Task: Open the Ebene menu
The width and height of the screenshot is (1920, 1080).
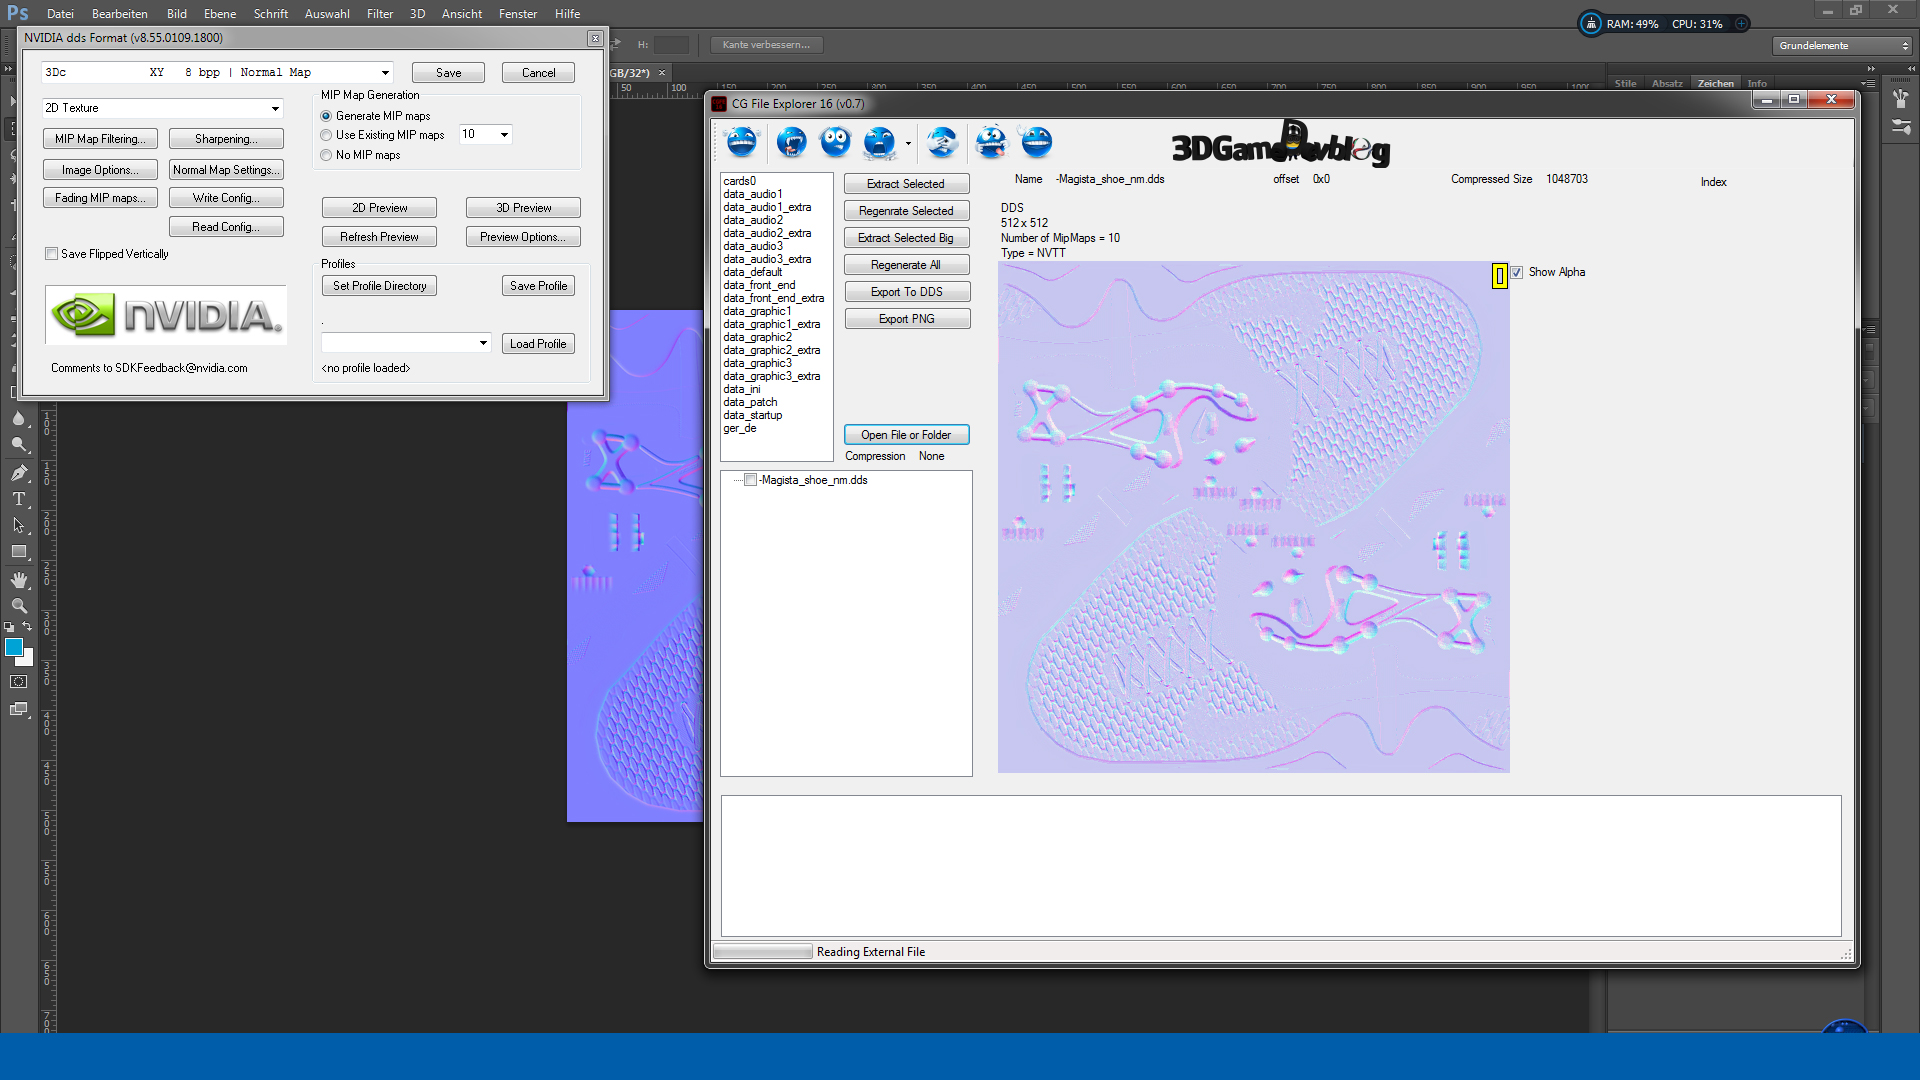Action: click(220, 14)
